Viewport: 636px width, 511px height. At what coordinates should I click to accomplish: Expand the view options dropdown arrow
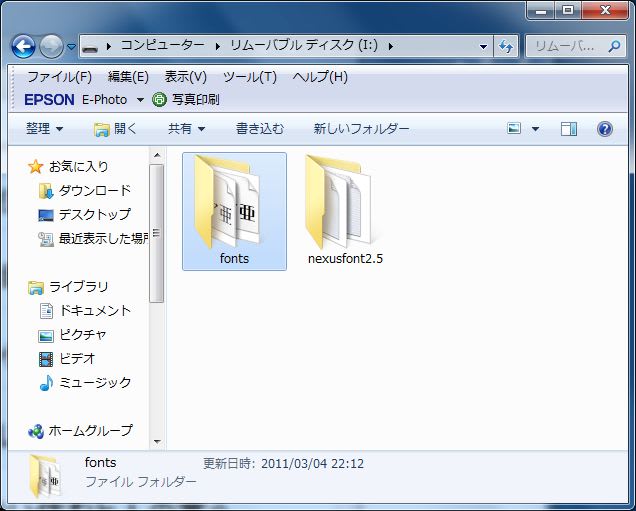(x=535, y=129)
